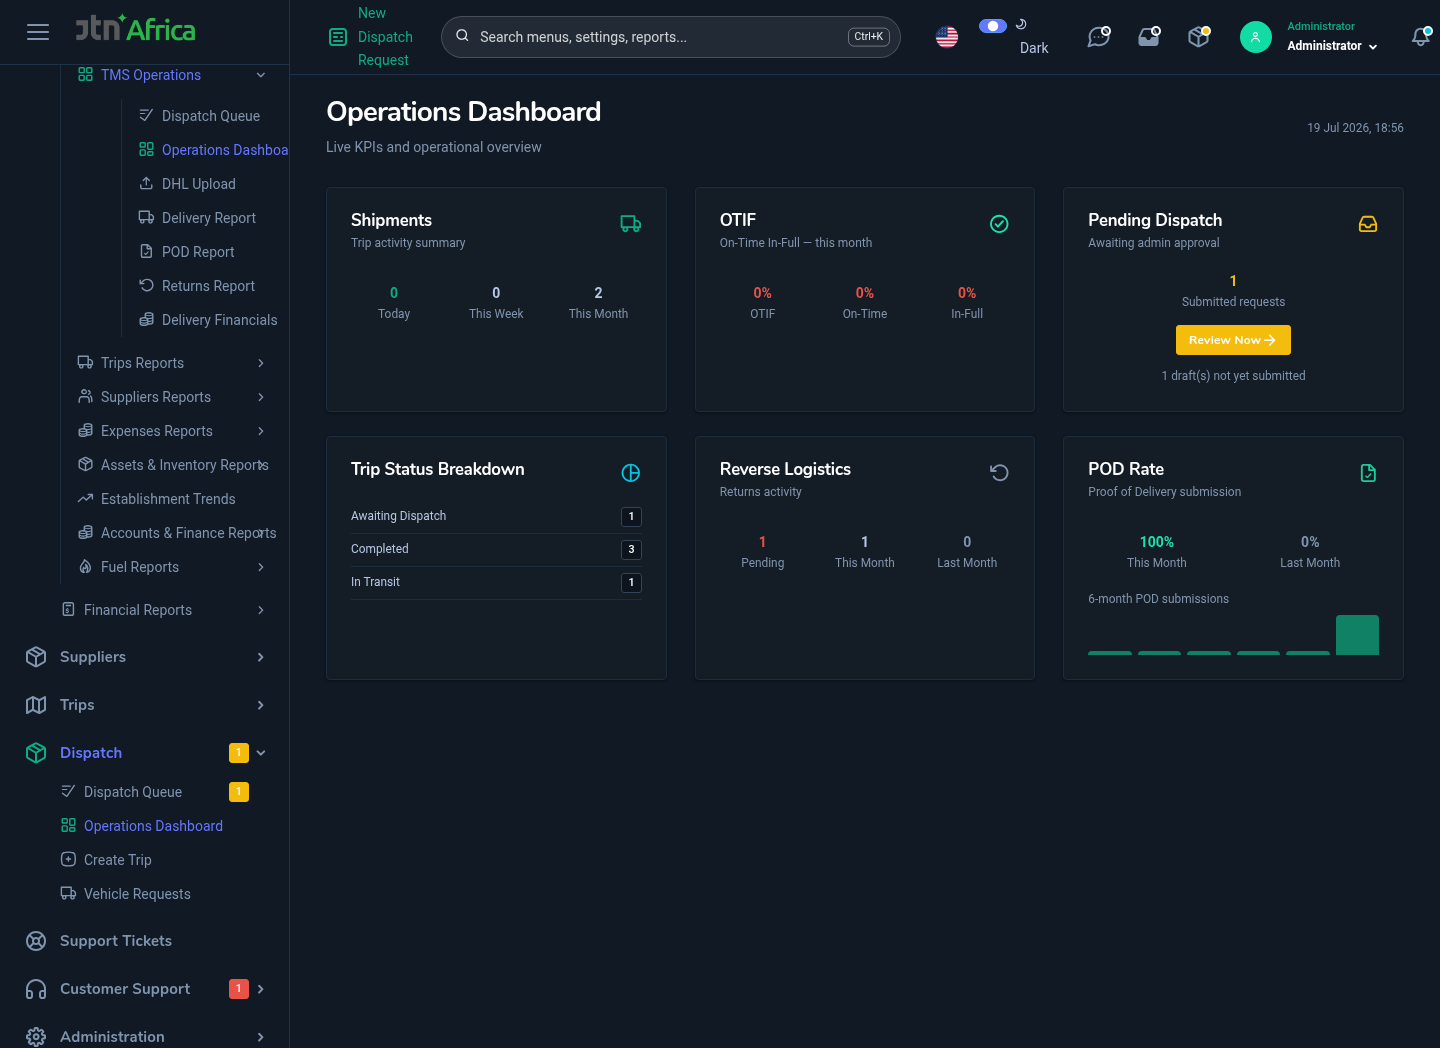Expand Expenses Reports submenu
The image size is (1440, 1048).
point(172,431)
